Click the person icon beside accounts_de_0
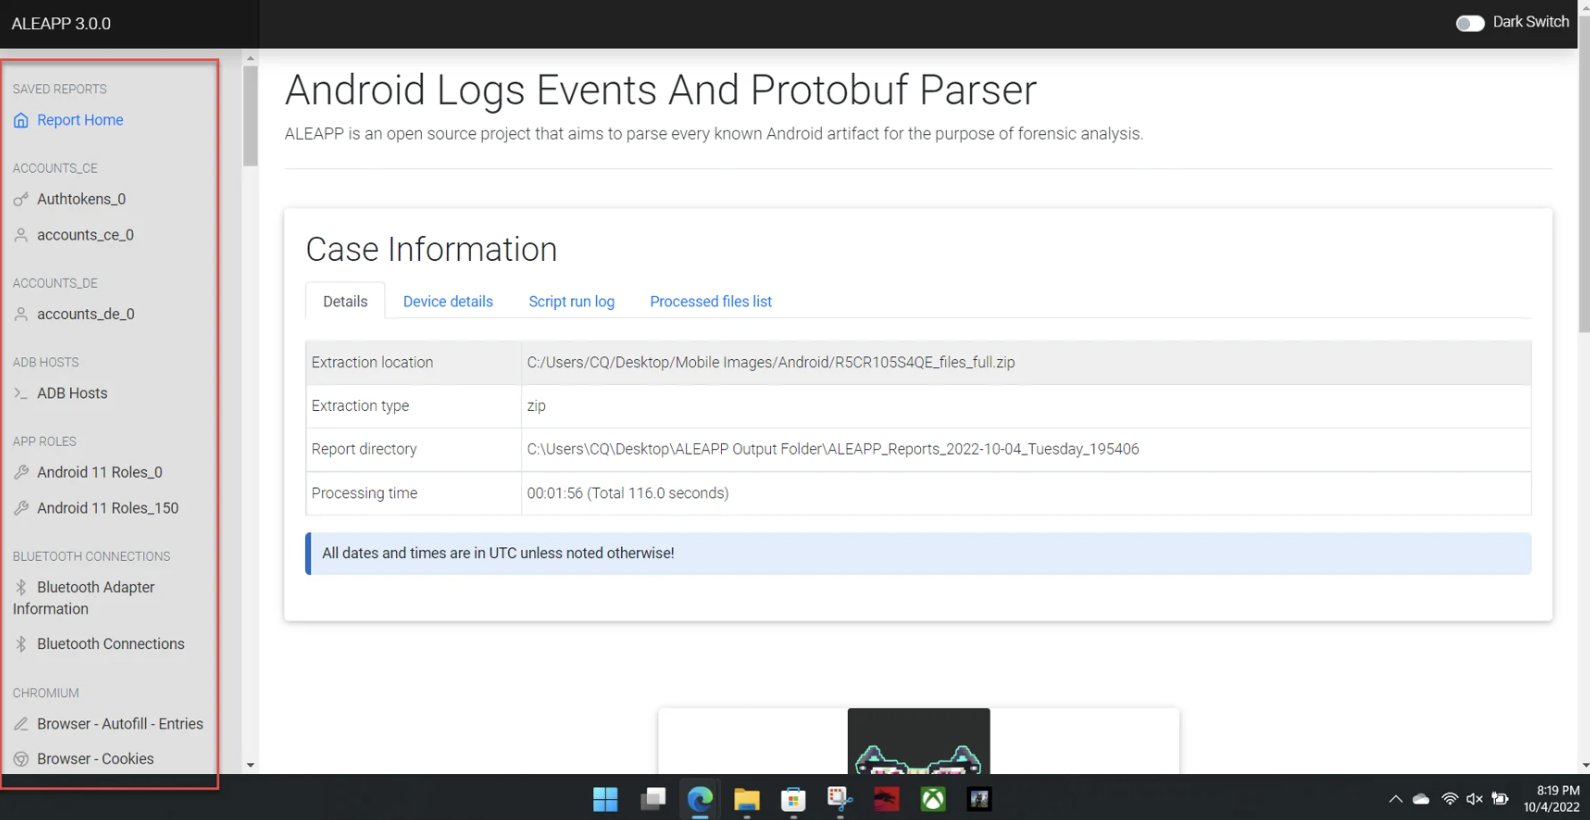 tap(21, 314)
